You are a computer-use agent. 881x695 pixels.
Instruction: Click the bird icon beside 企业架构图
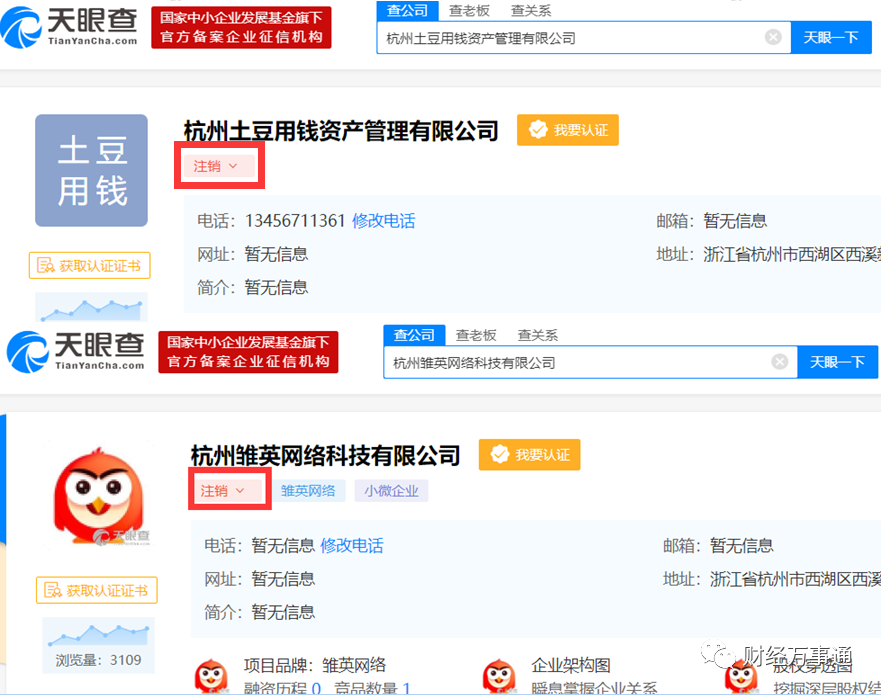tap(499, 676)
